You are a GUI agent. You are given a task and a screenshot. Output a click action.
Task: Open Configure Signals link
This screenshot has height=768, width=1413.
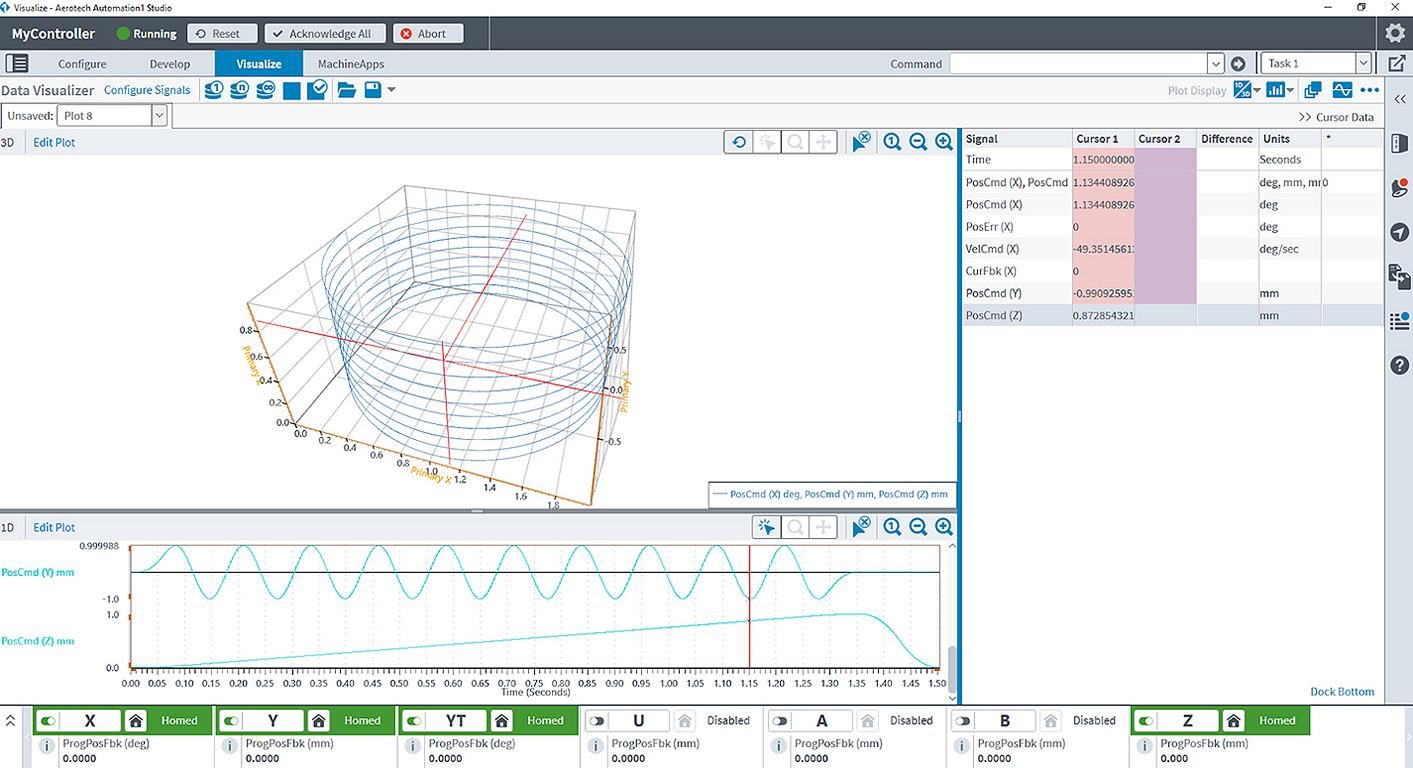point(147,90)
